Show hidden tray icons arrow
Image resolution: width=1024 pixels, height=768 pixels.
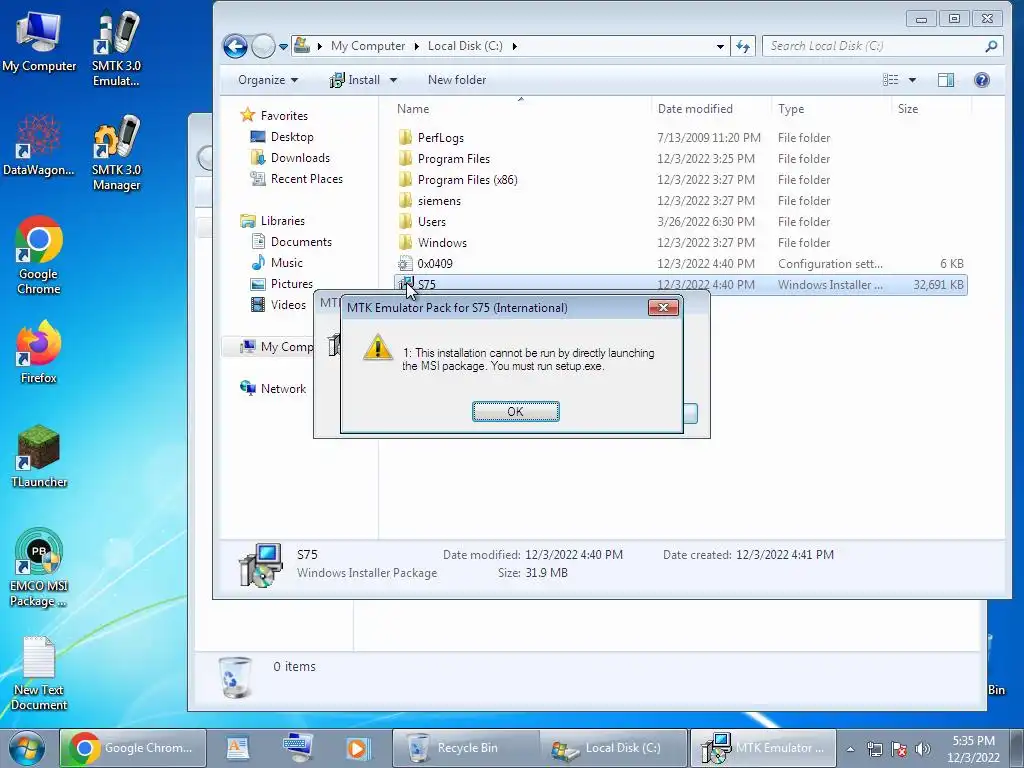point(850,749)
